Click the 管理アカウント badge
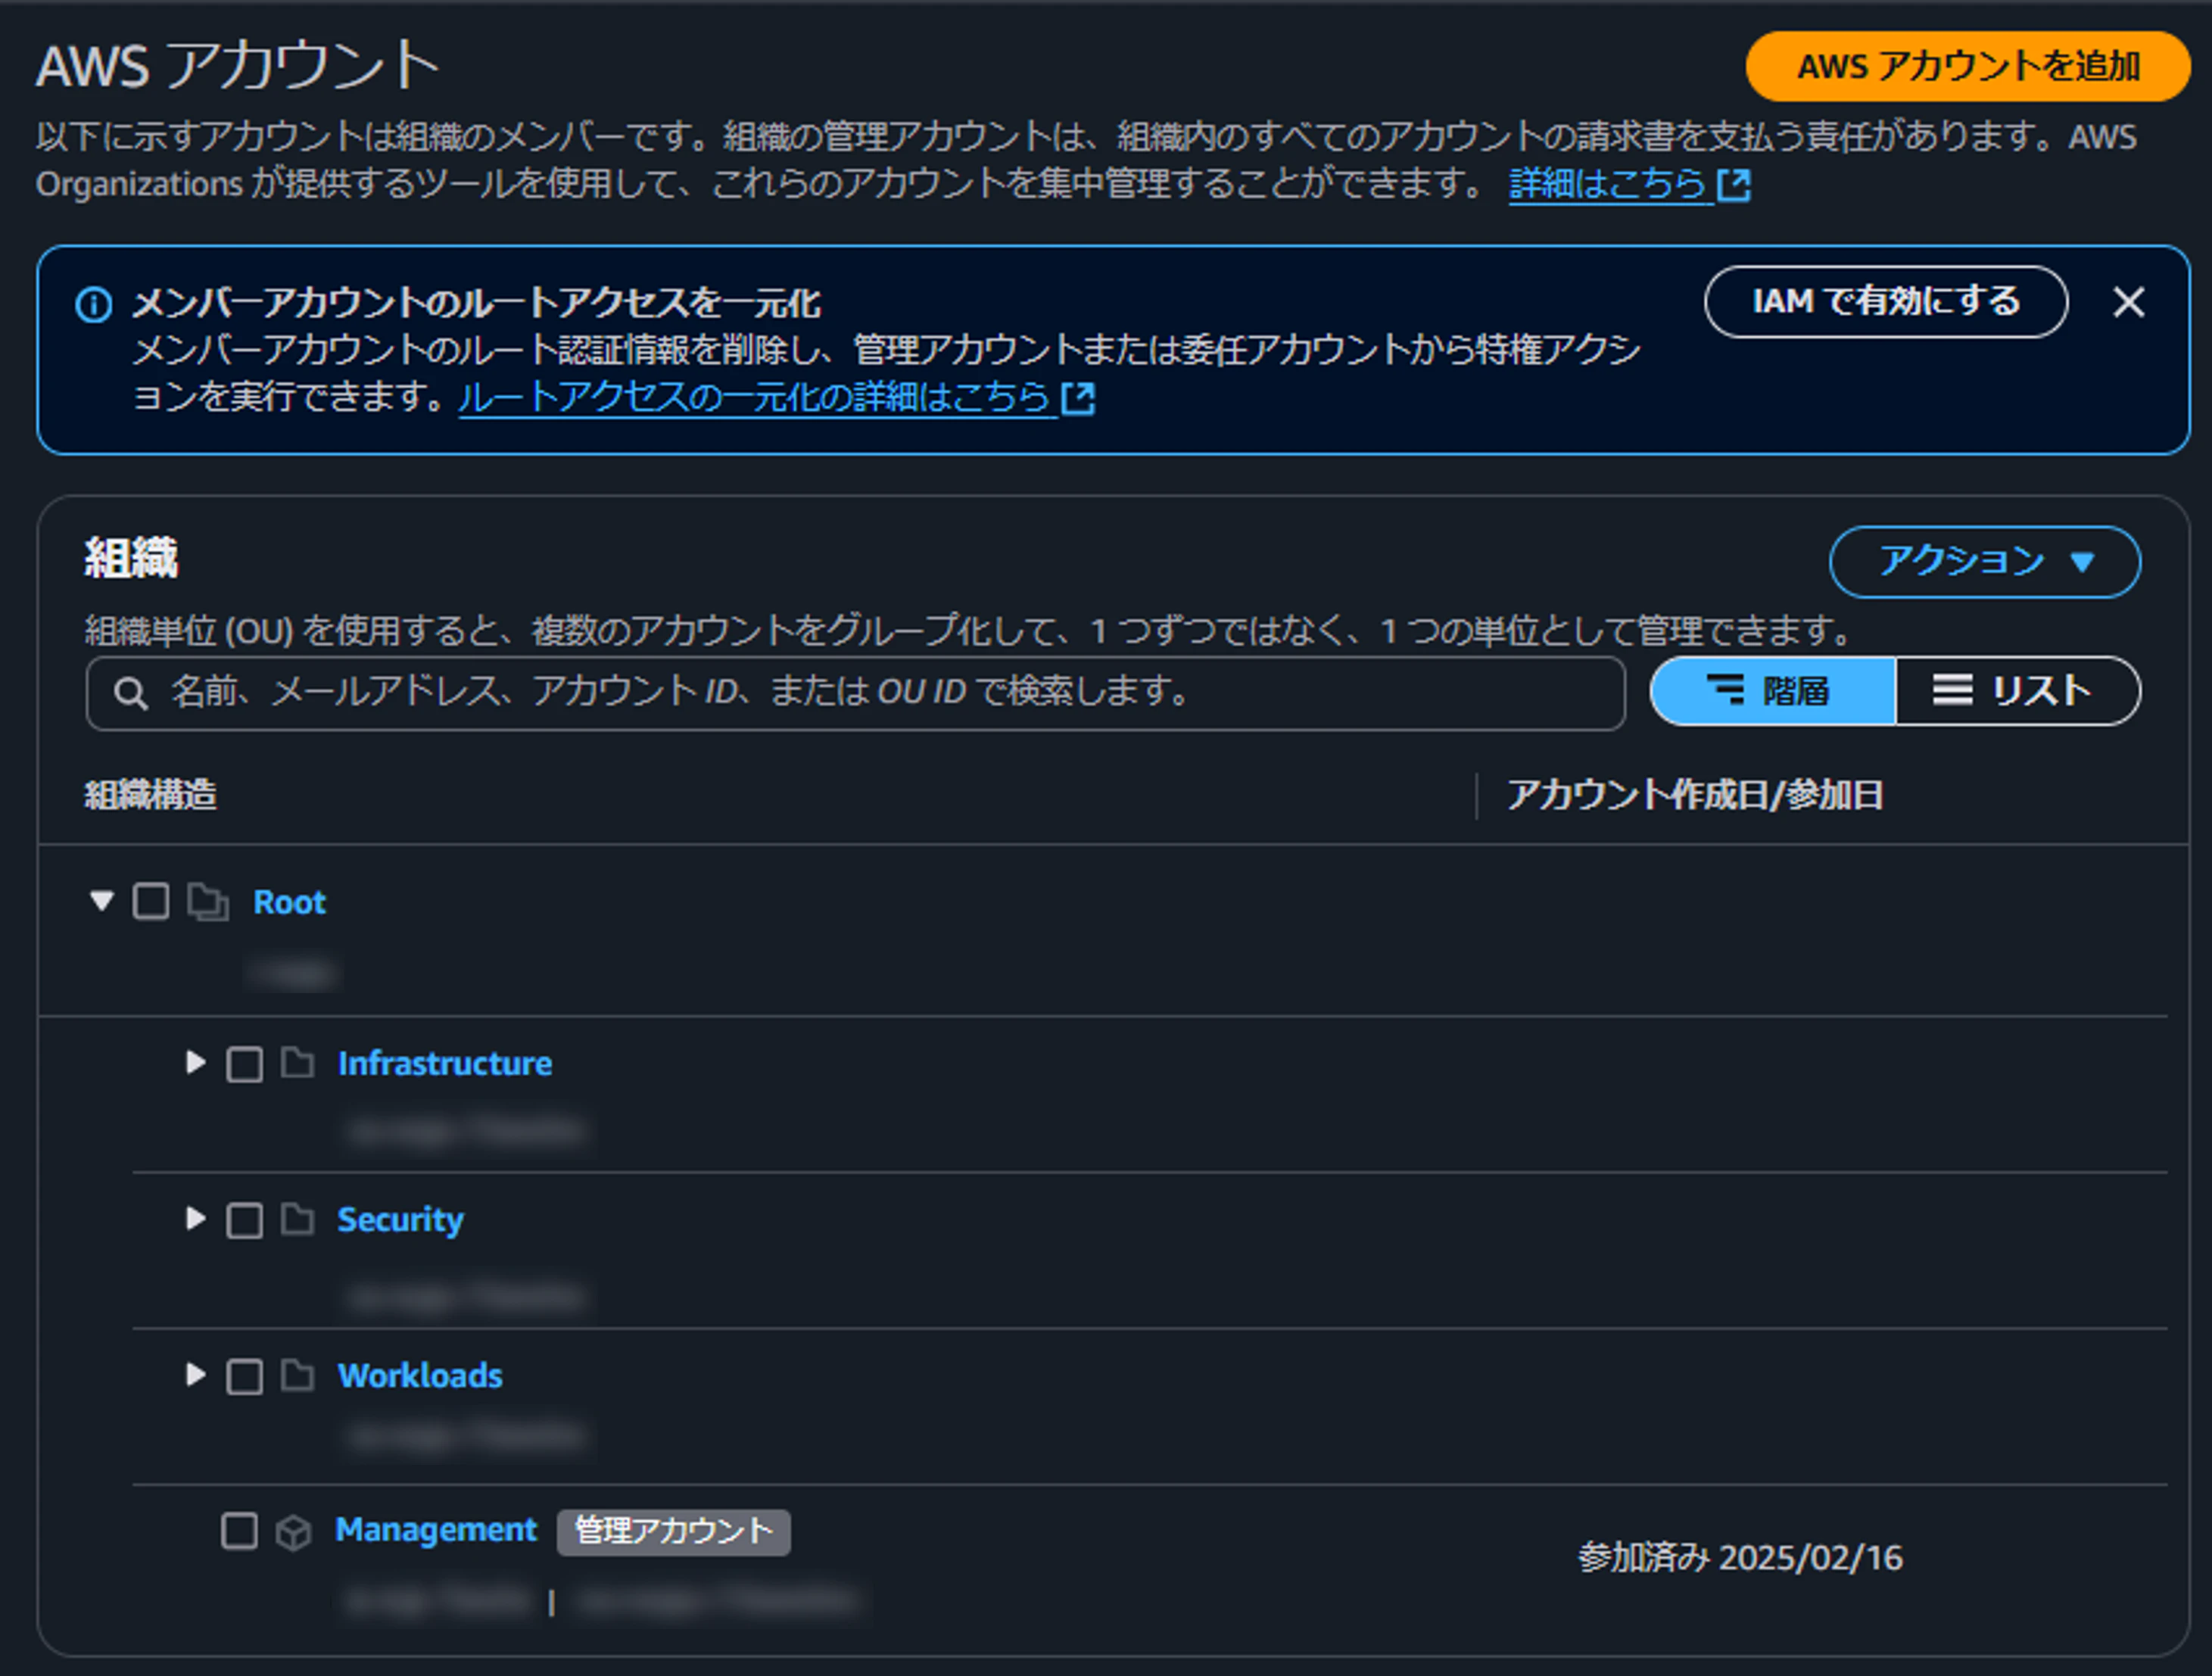The height and width of the screenshot is (1676, 2212). (674, 1532)
